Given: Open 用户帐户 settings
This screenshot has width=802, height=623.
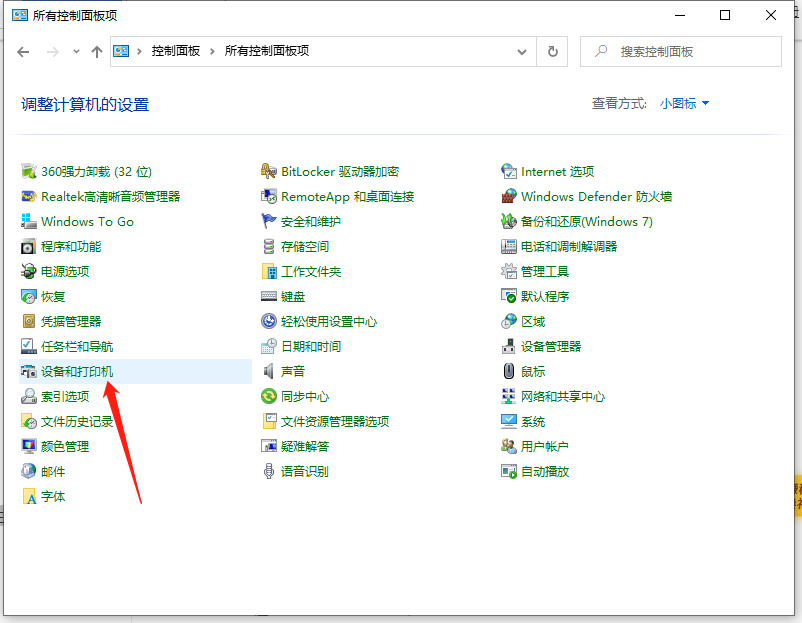Looking at the screenshot, I should click(543, 446).
